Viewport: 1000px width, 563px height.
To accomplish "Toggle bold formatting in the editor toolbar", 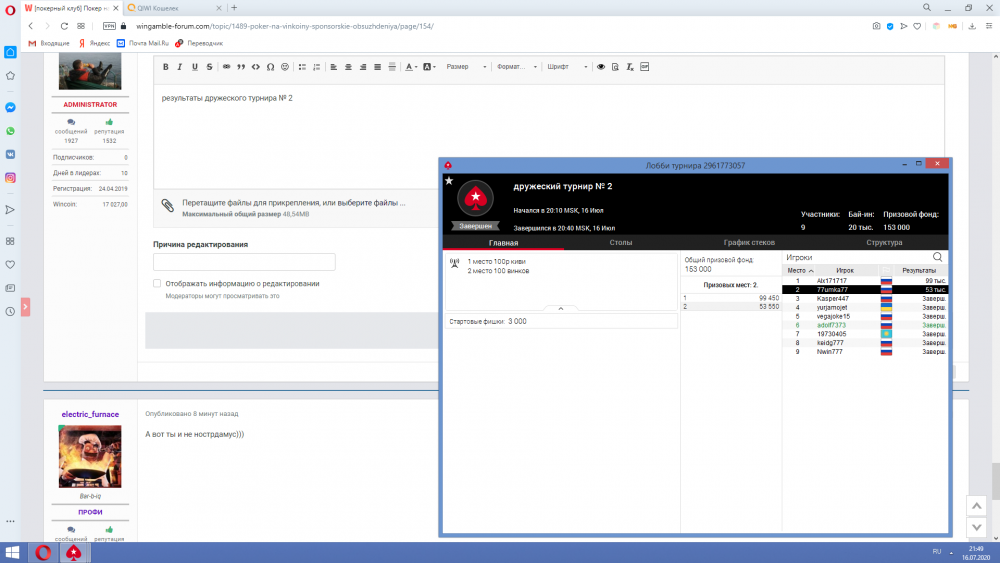I will tap(166, 67).
